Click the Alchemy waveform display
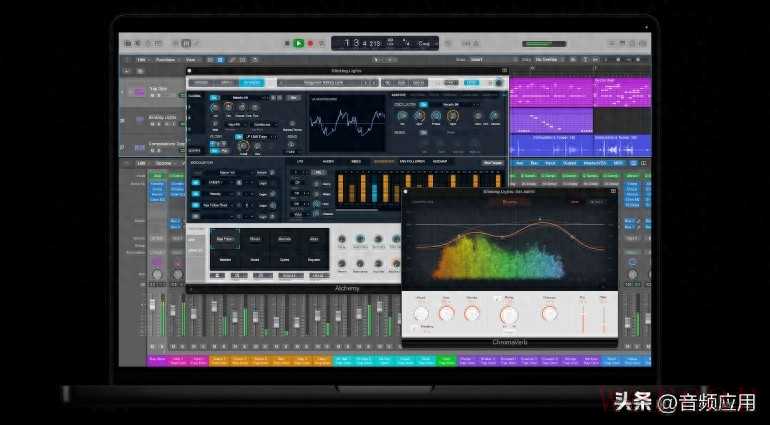Image resolution: width=770 pixels, height=425 pixels. click(x=346, y=124)
